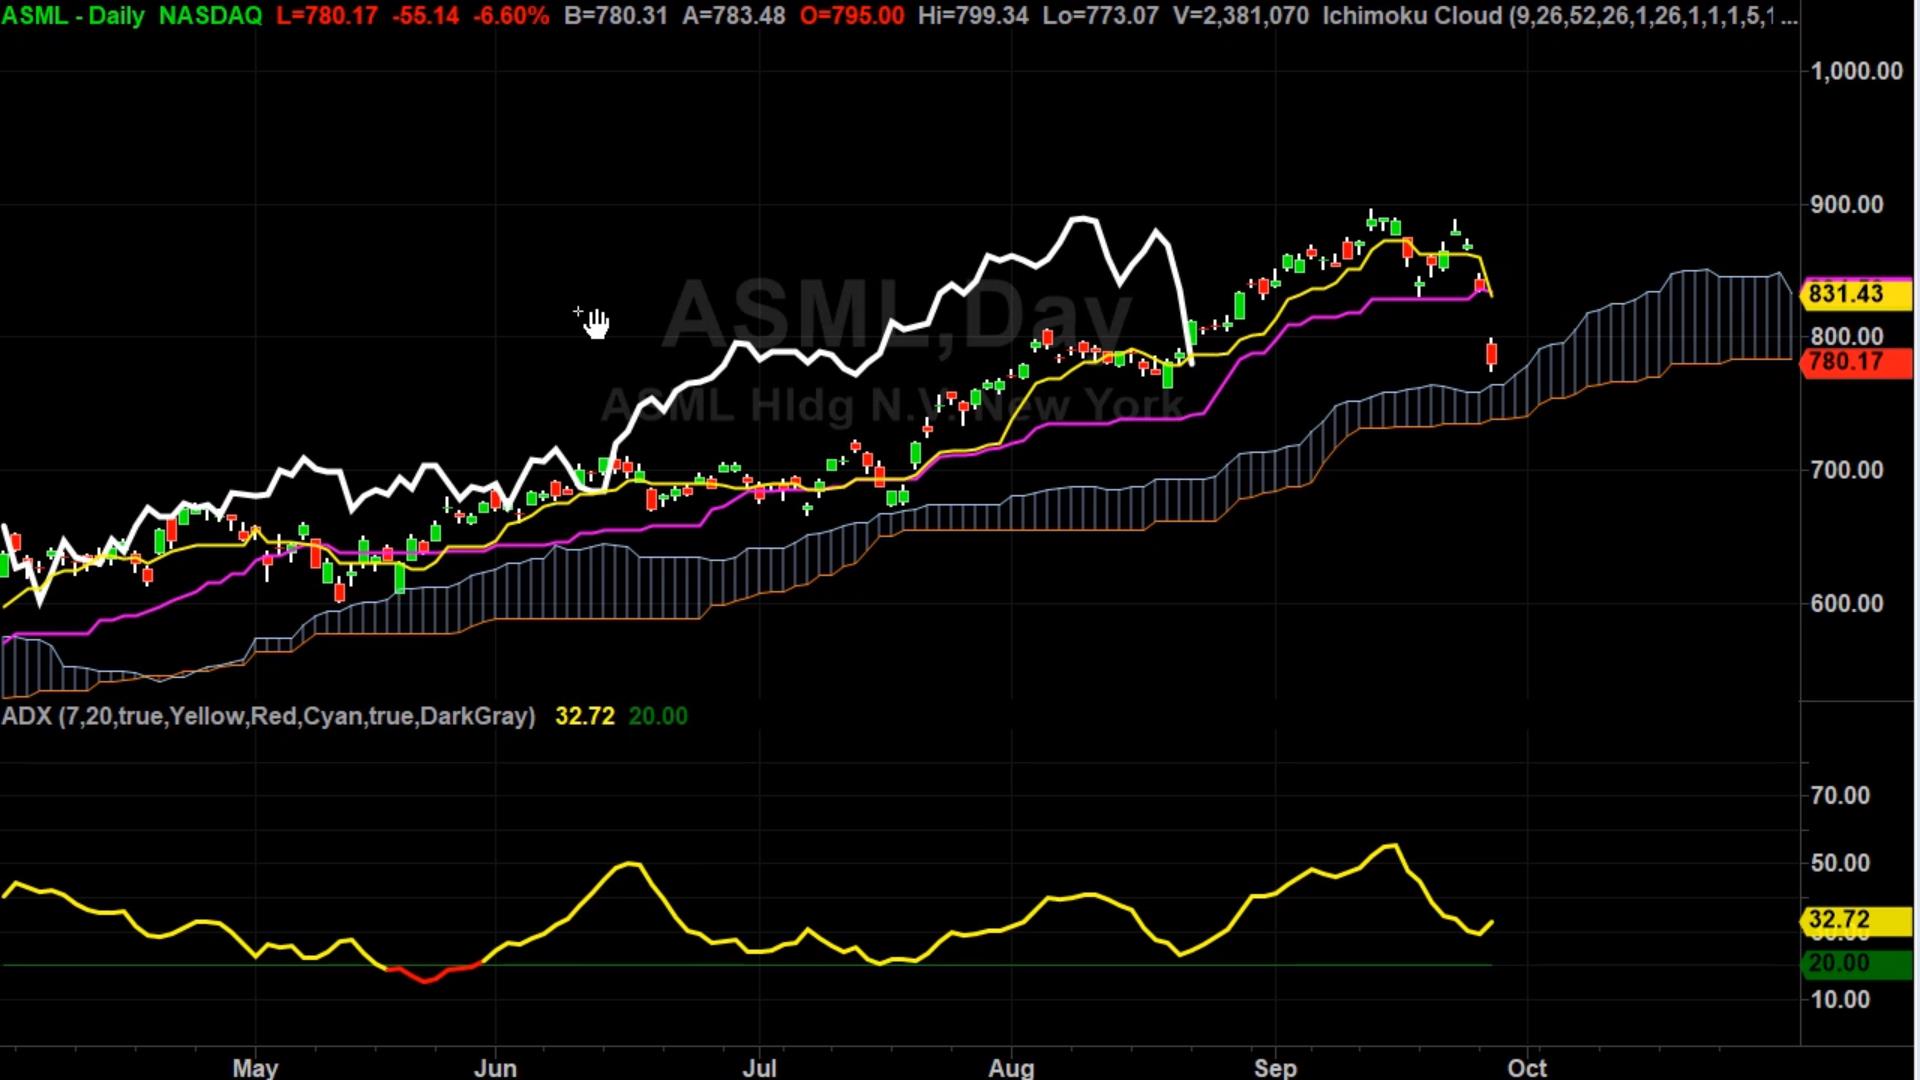The height and width of the screenshot is (1080, 1920).
Task: Click the green 20.00 threshold in ADX header
Action: pyautogui.click(x=658, y=716)
